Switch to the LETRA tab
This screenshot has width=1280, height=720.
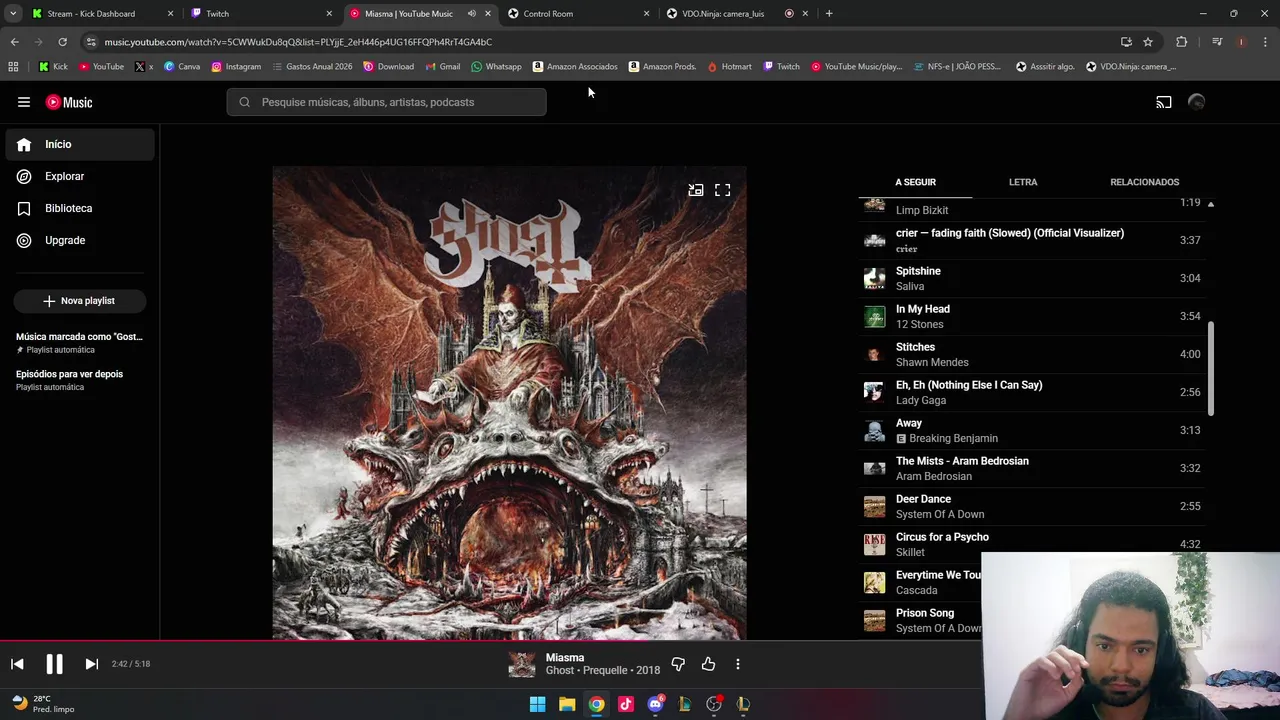(1023, 182)
